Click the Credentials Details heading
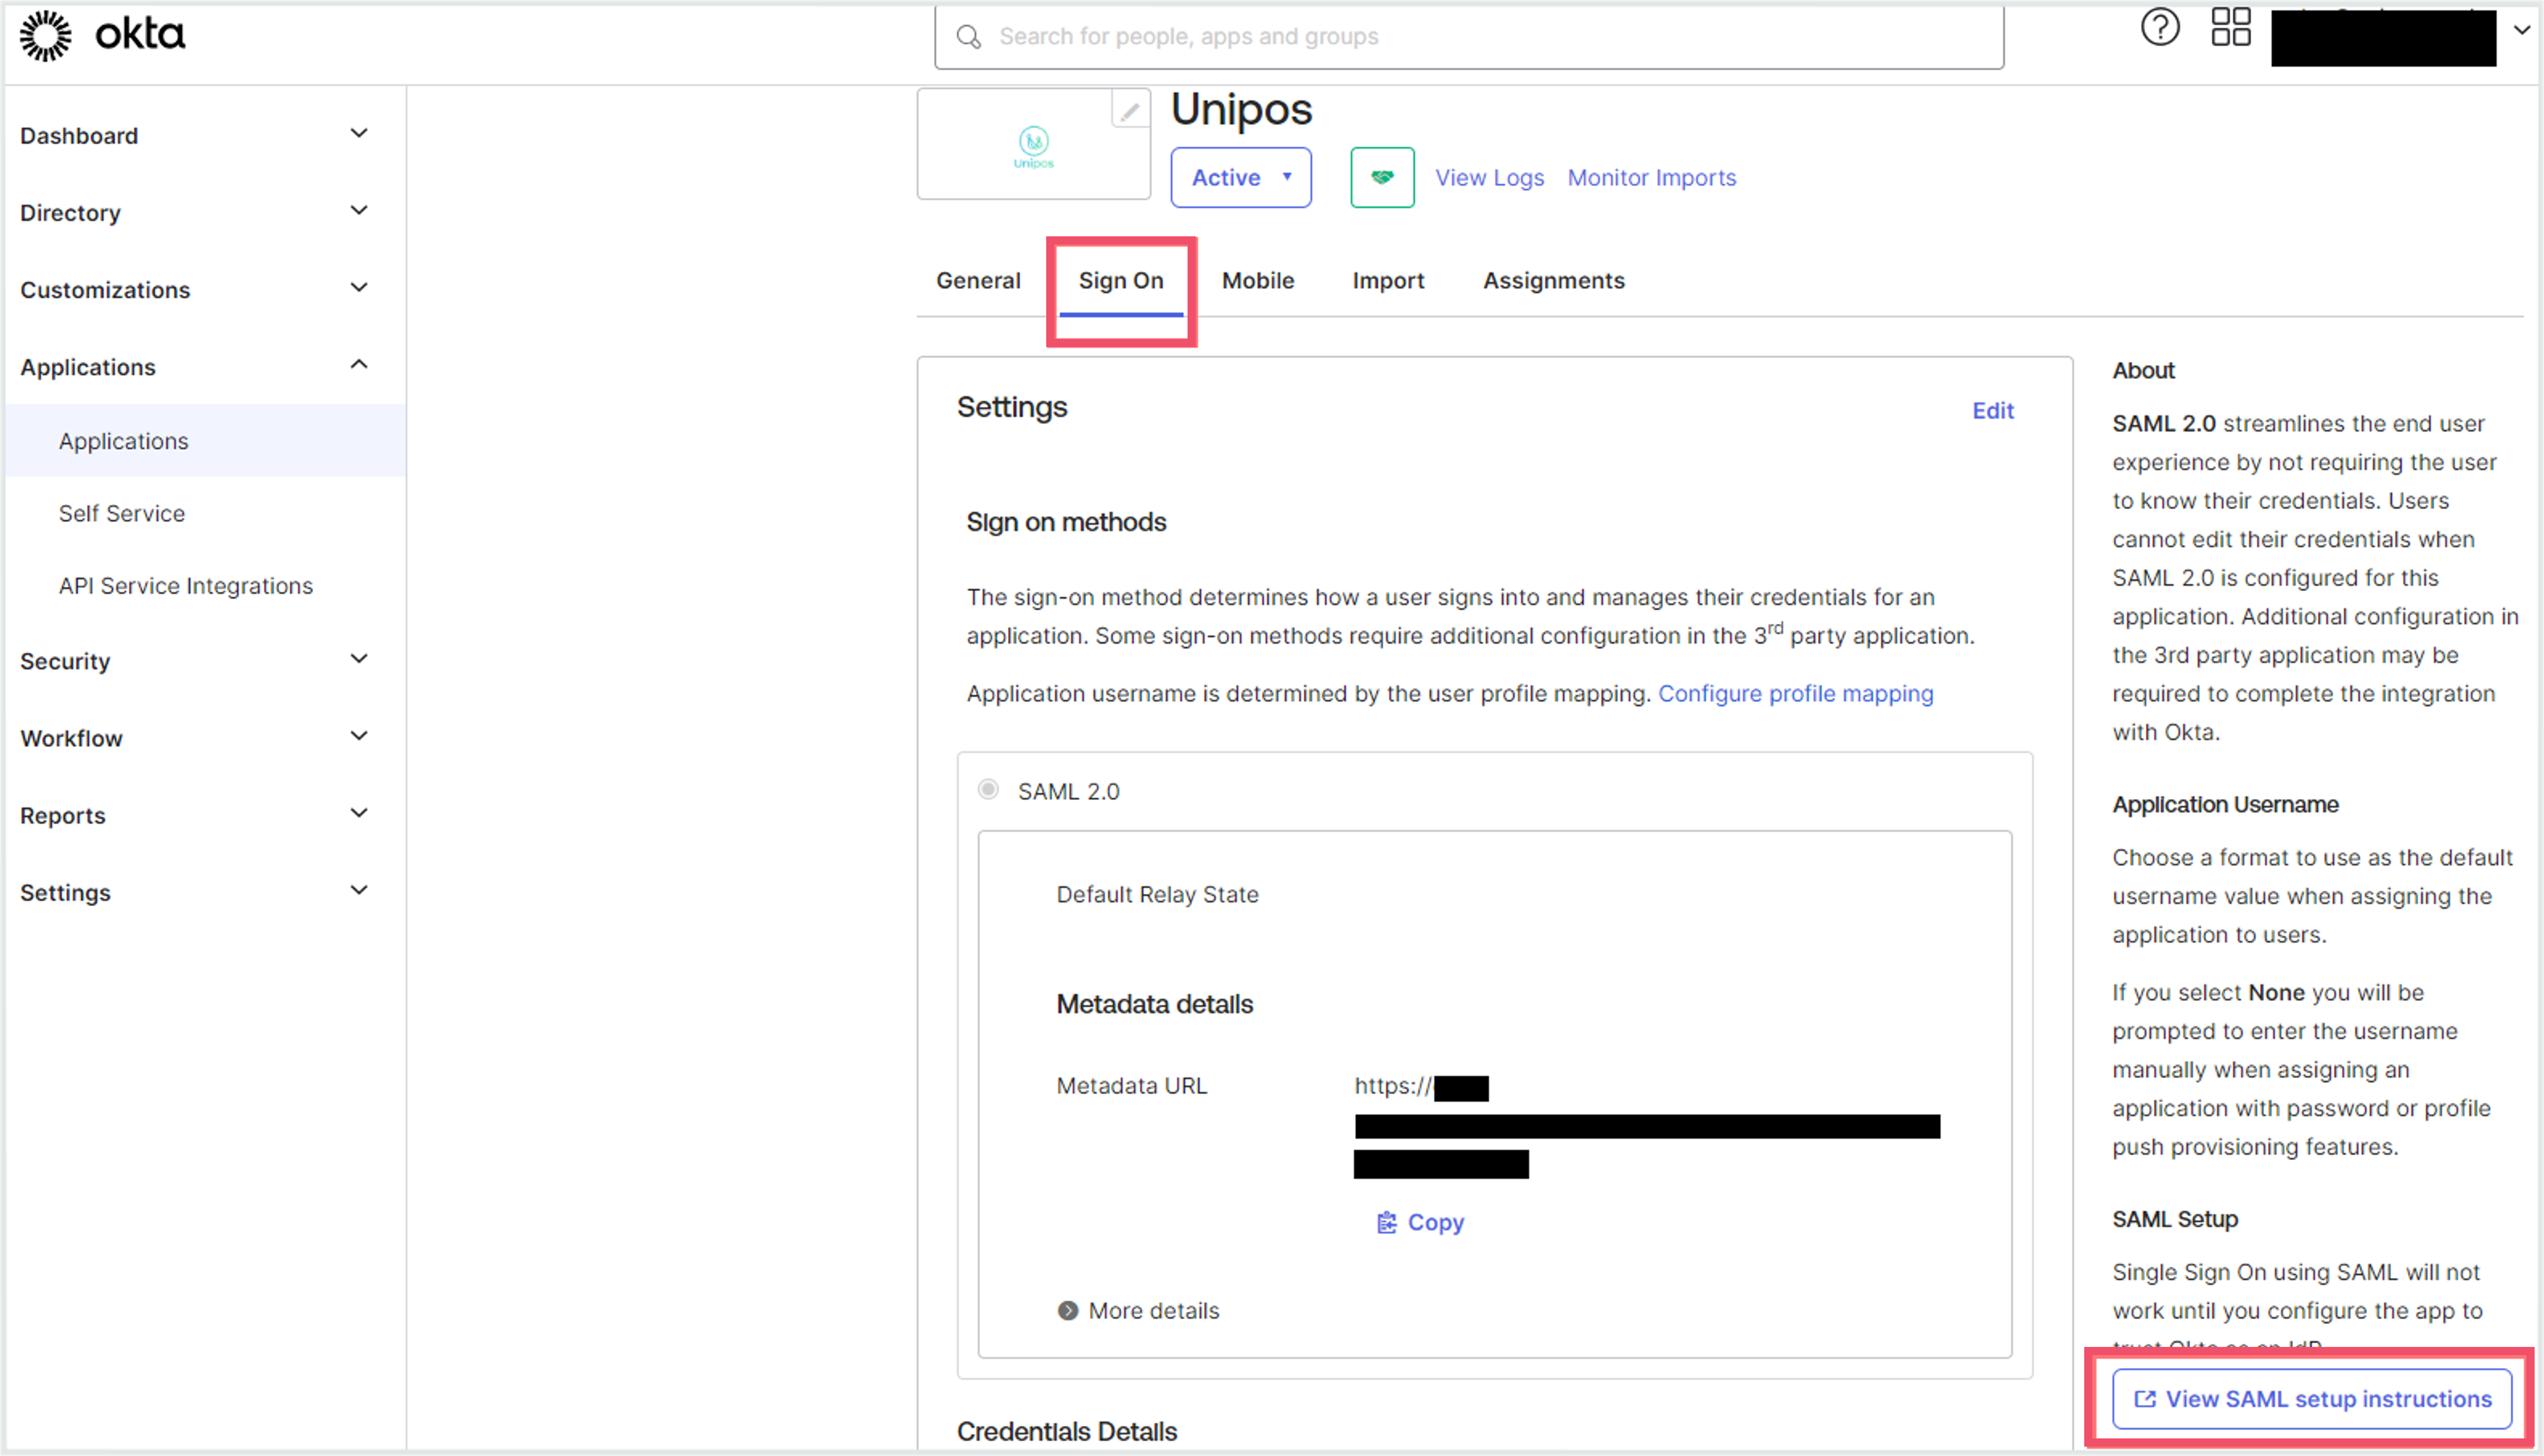The width and height of the screenshot is (2544, 1456). (x=1066, y=1431)
